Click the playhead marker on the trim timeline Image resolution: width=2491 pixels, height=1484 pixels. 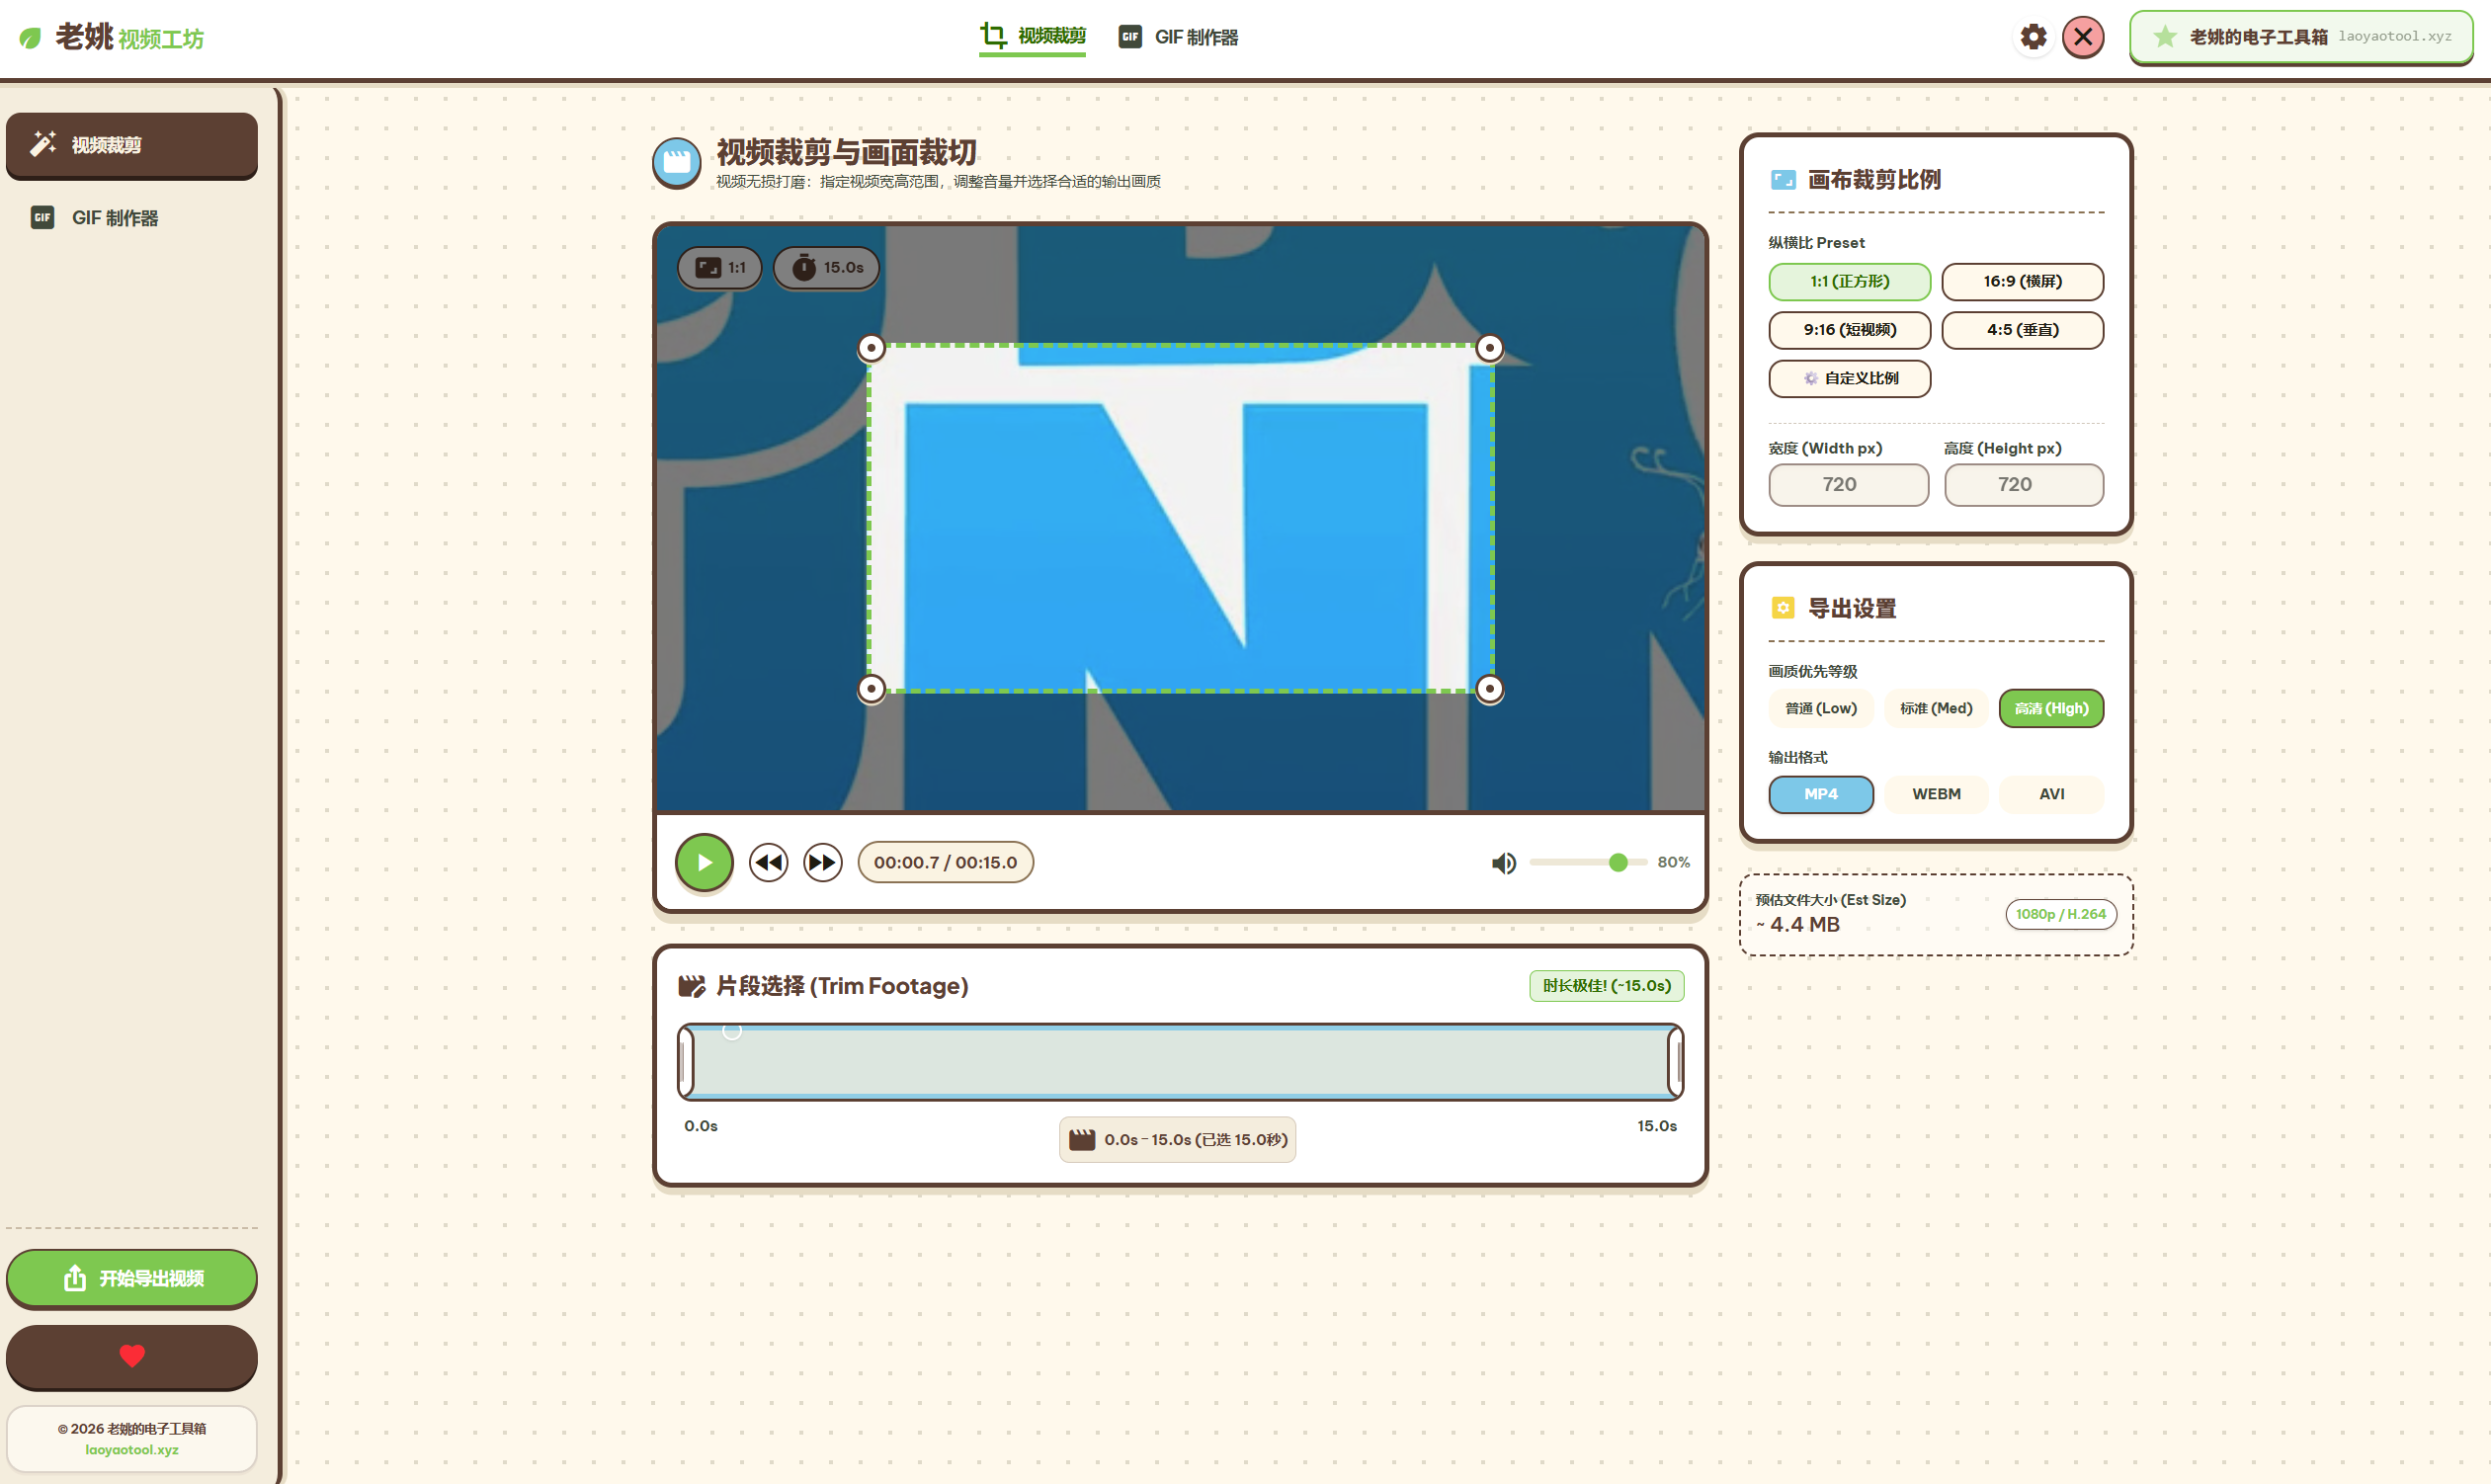(732, 1031)
